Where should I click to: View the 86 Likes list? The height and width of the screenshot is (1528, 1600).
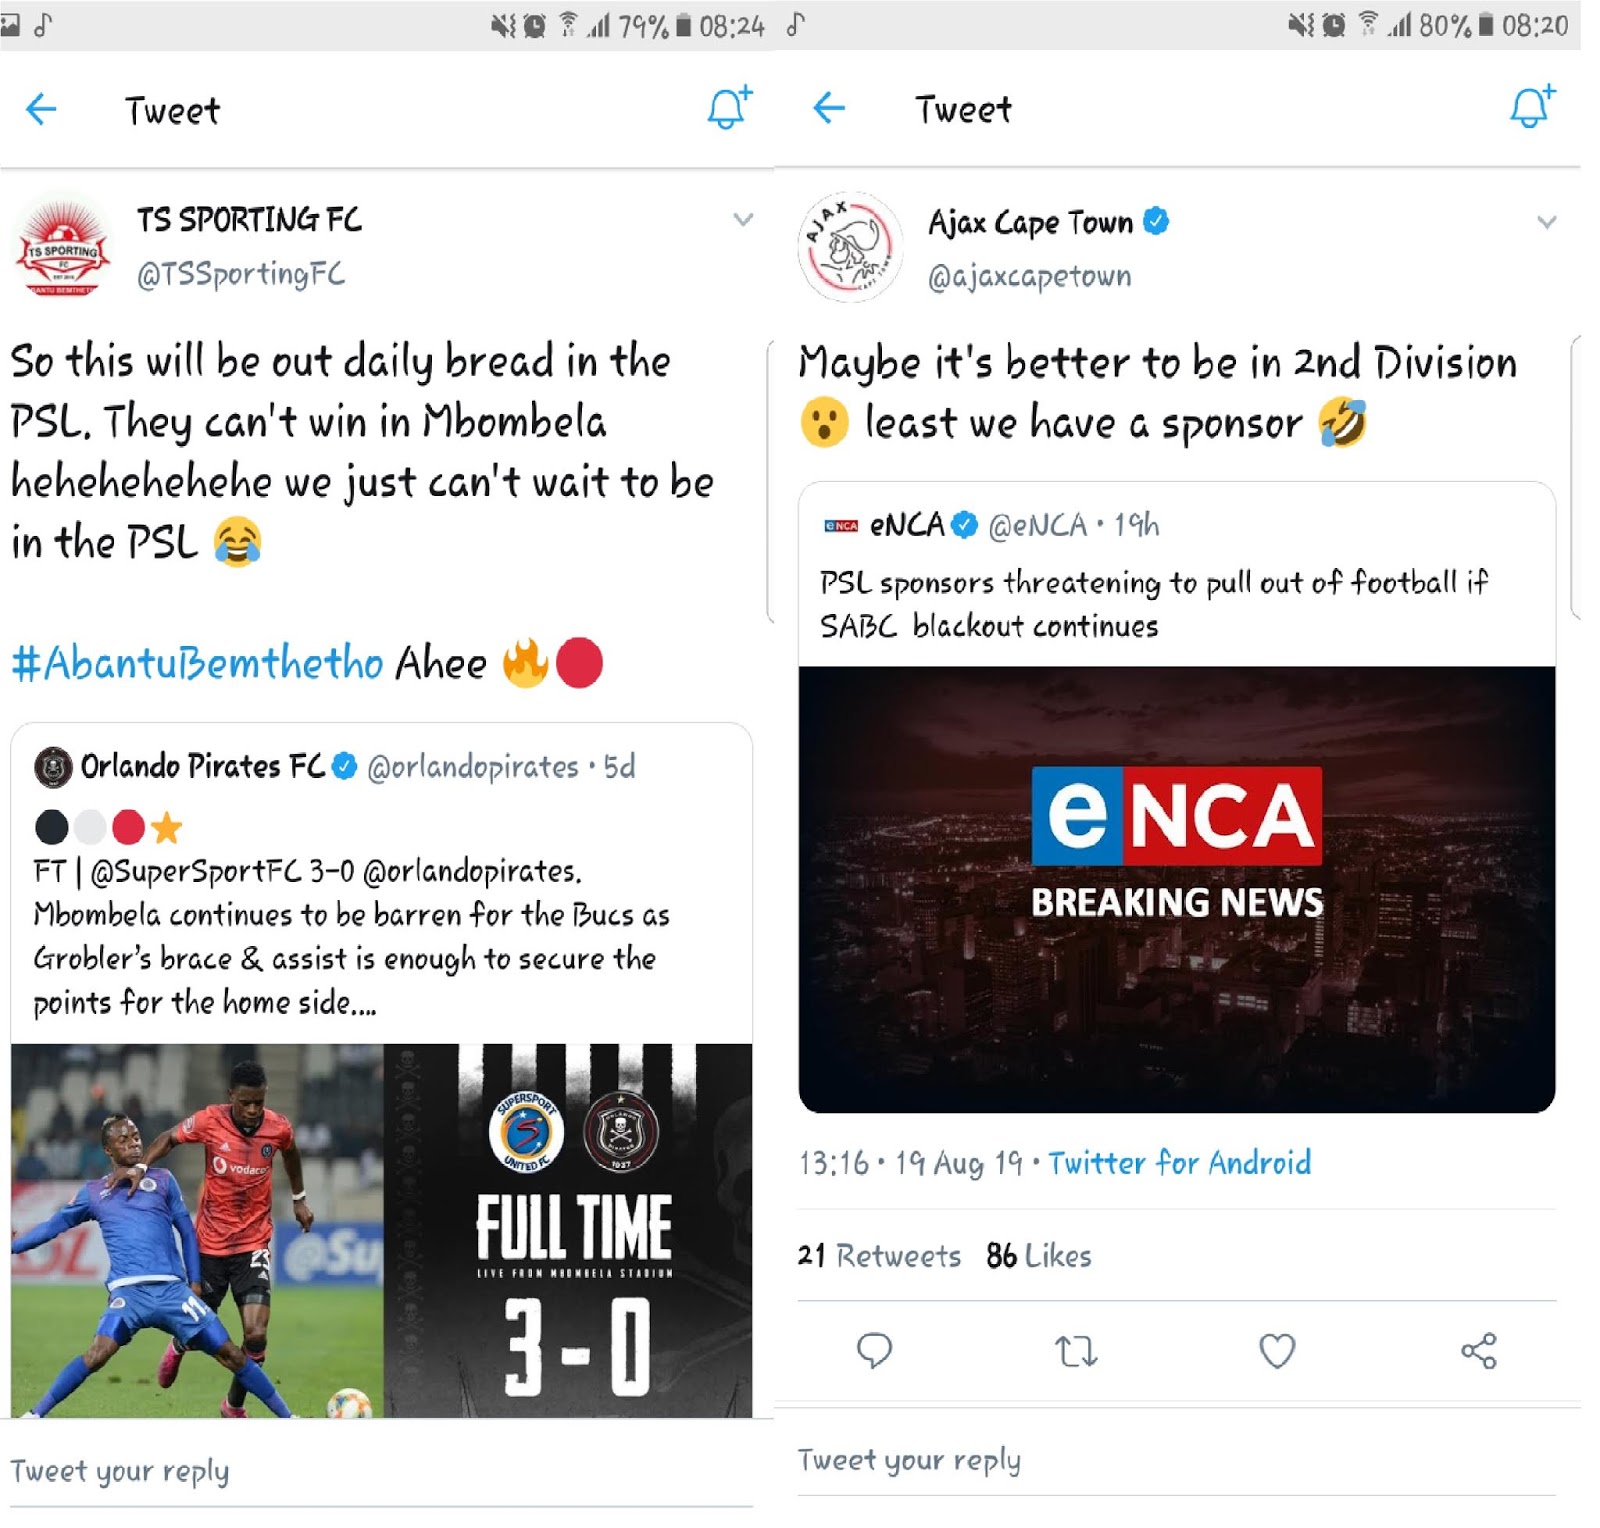click(x=1037, y=1256)
